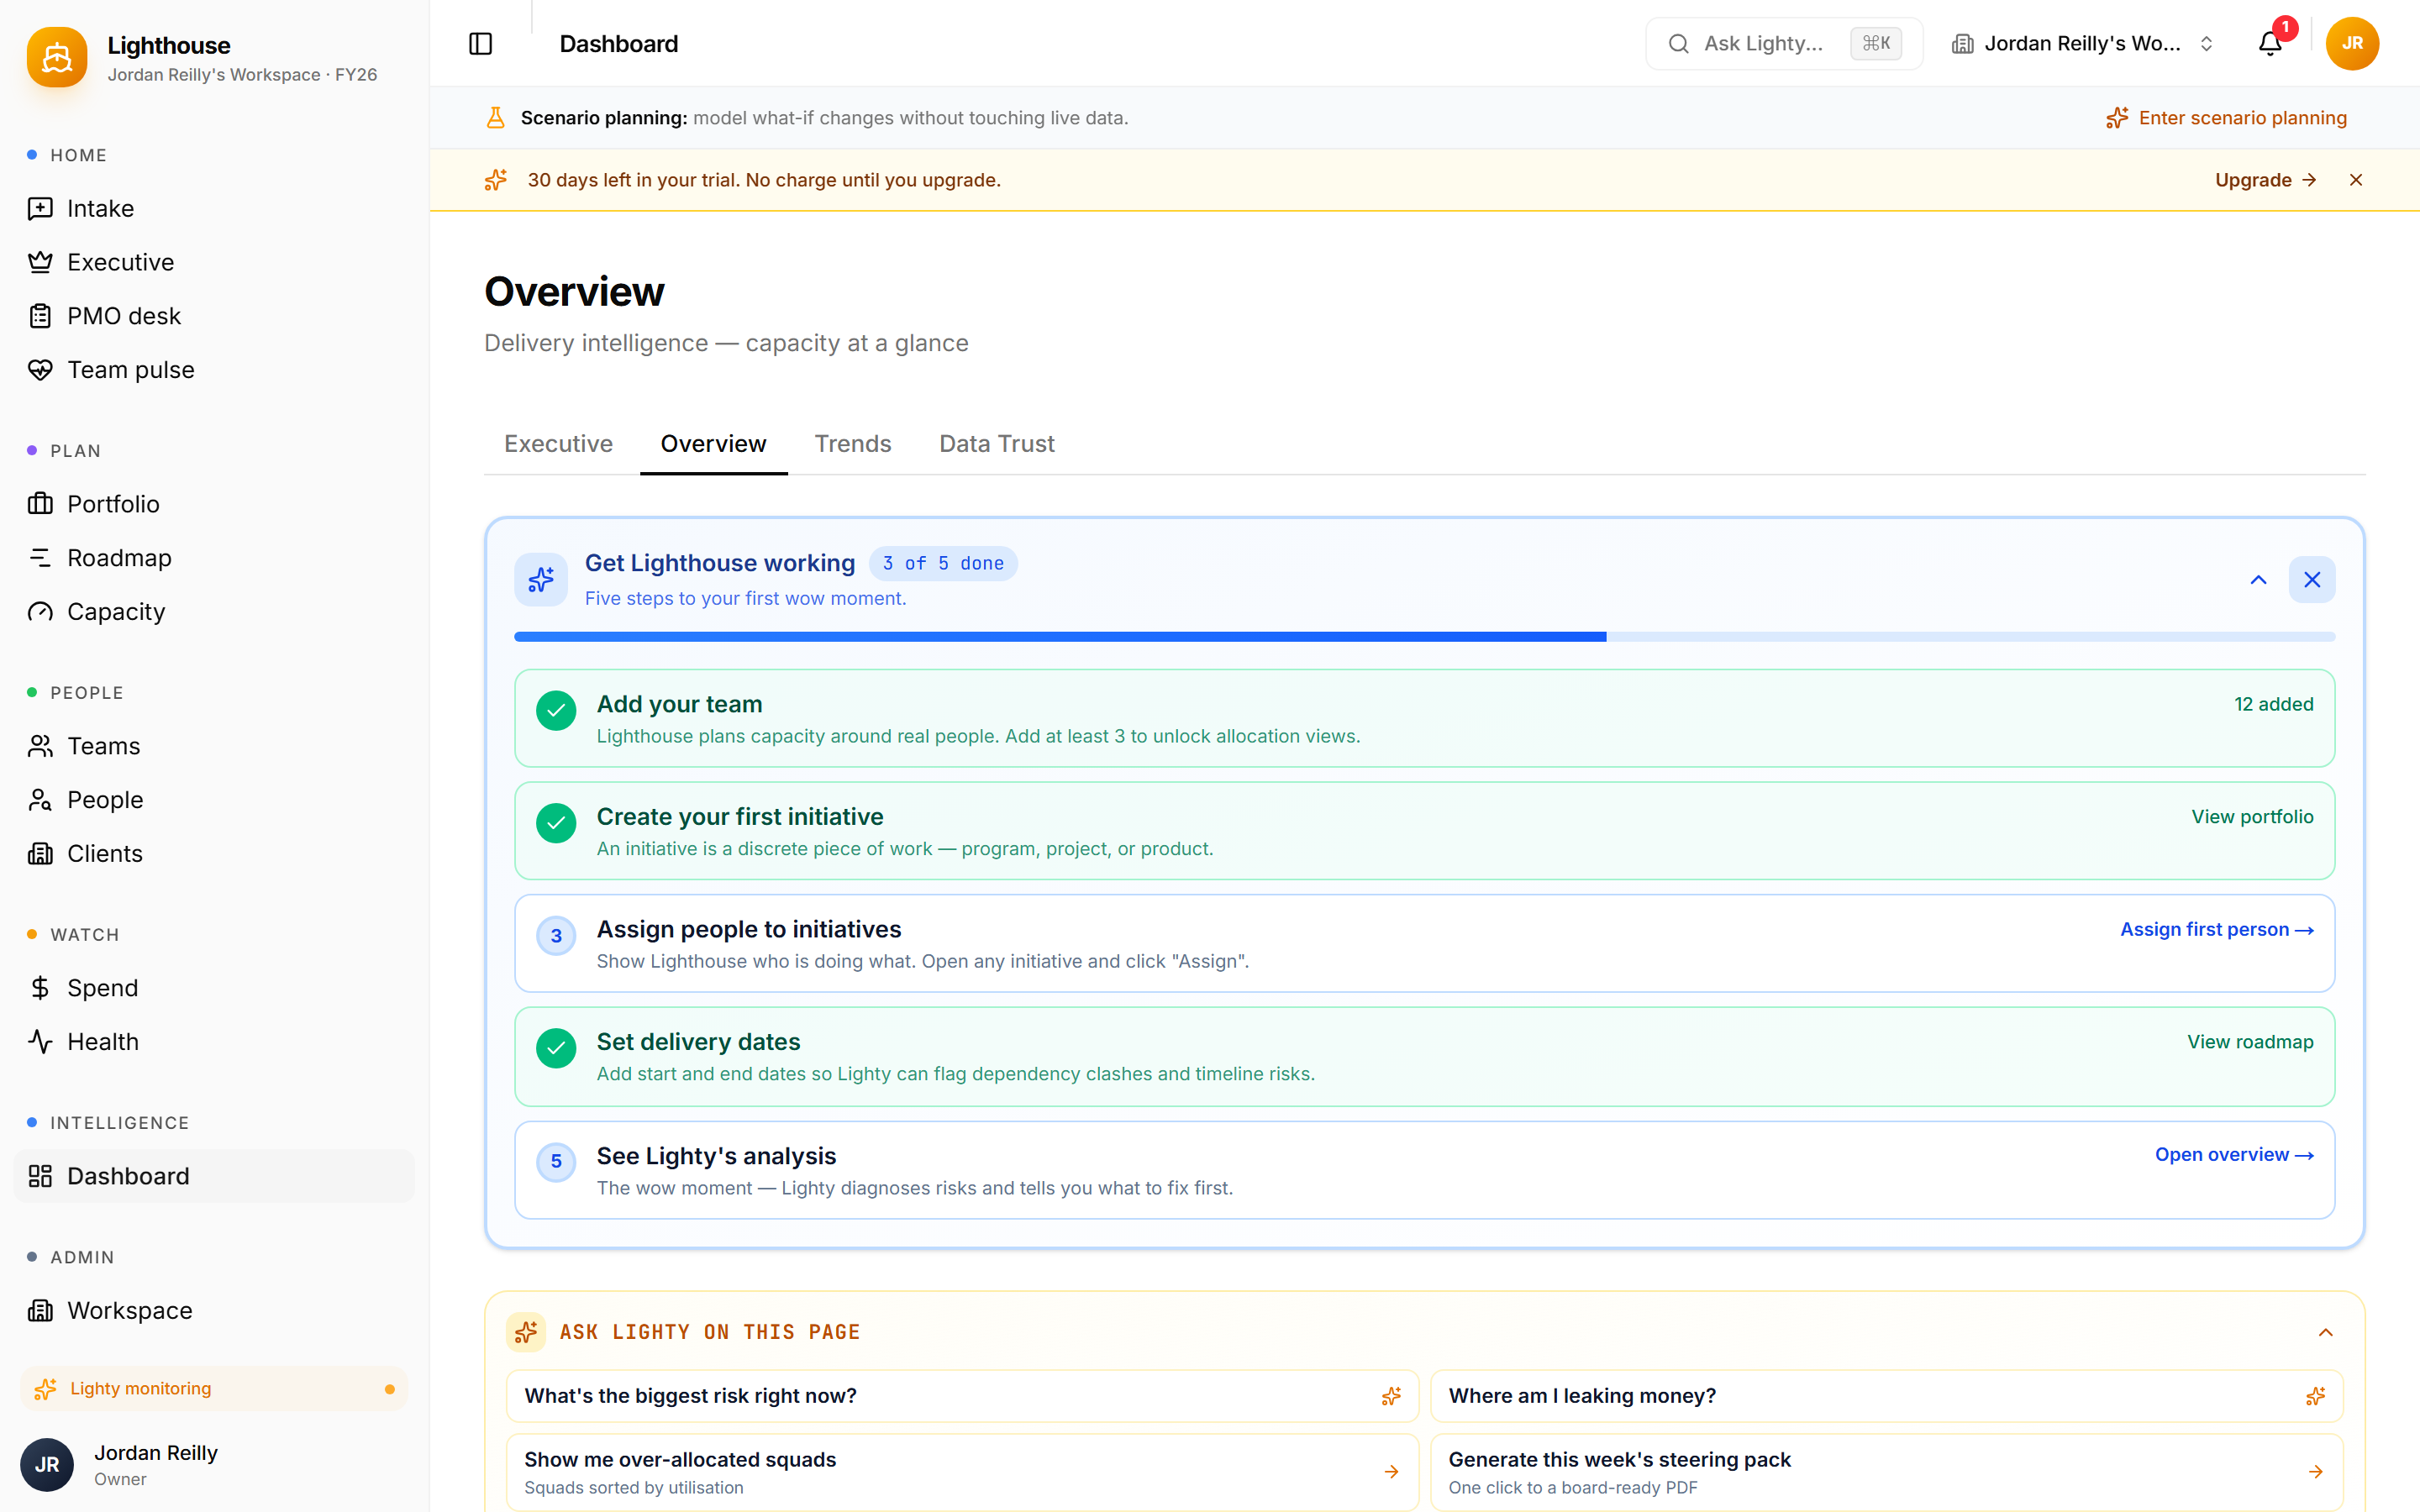Click the Teams group icon

[40, 746]
